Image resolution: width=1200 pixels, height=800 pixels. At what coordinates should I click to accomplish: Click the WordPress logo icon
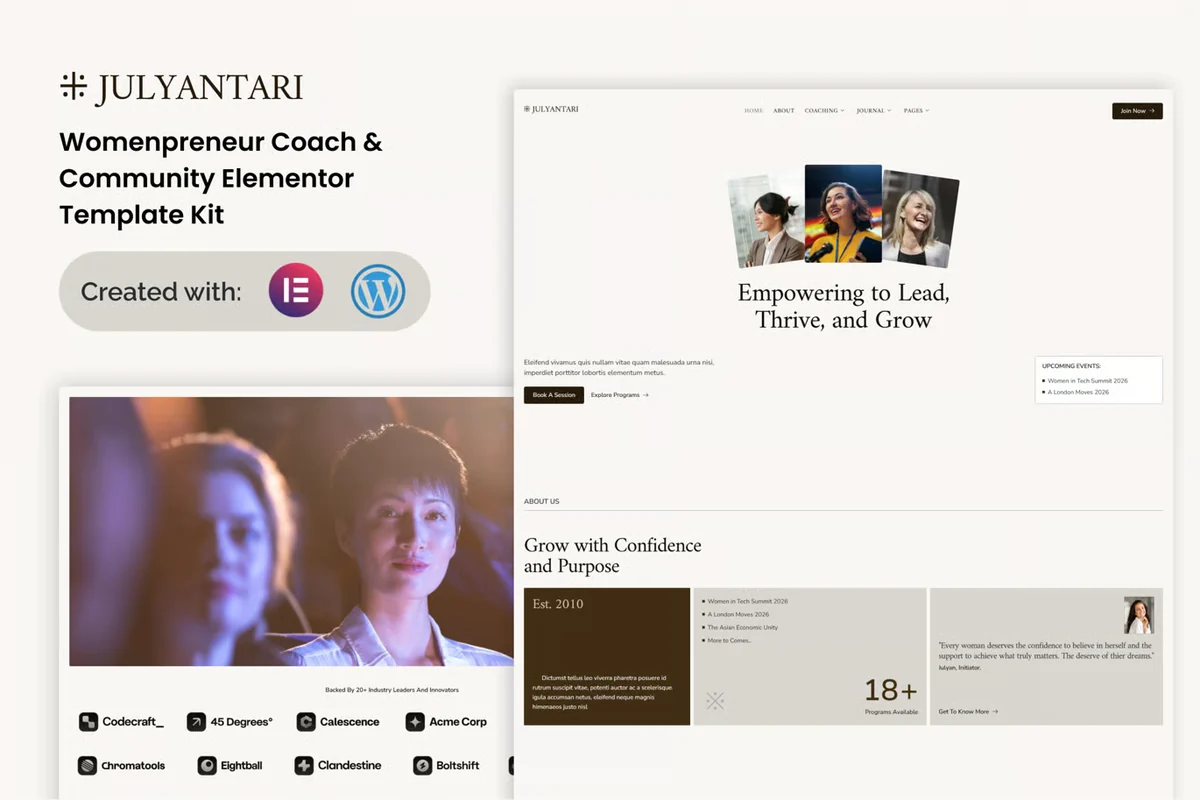point(378,290)
